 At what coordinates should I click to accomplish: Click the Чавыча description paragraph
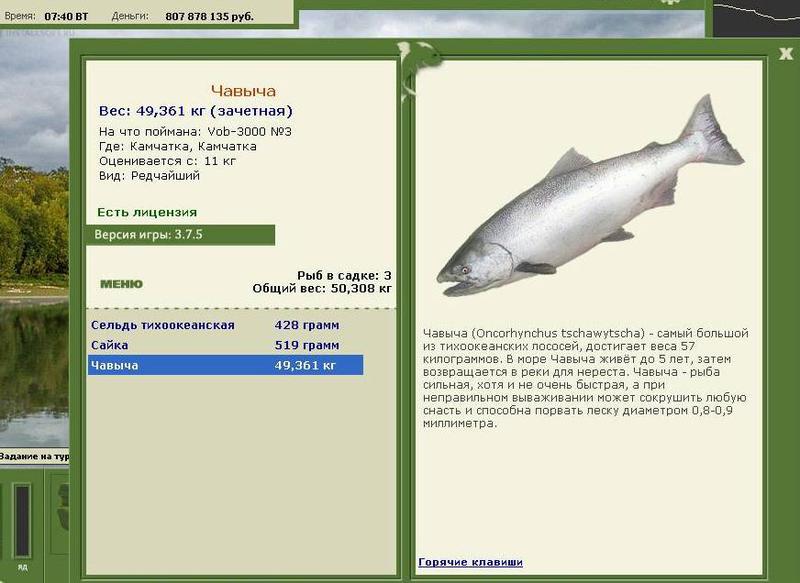click(586, 378)
